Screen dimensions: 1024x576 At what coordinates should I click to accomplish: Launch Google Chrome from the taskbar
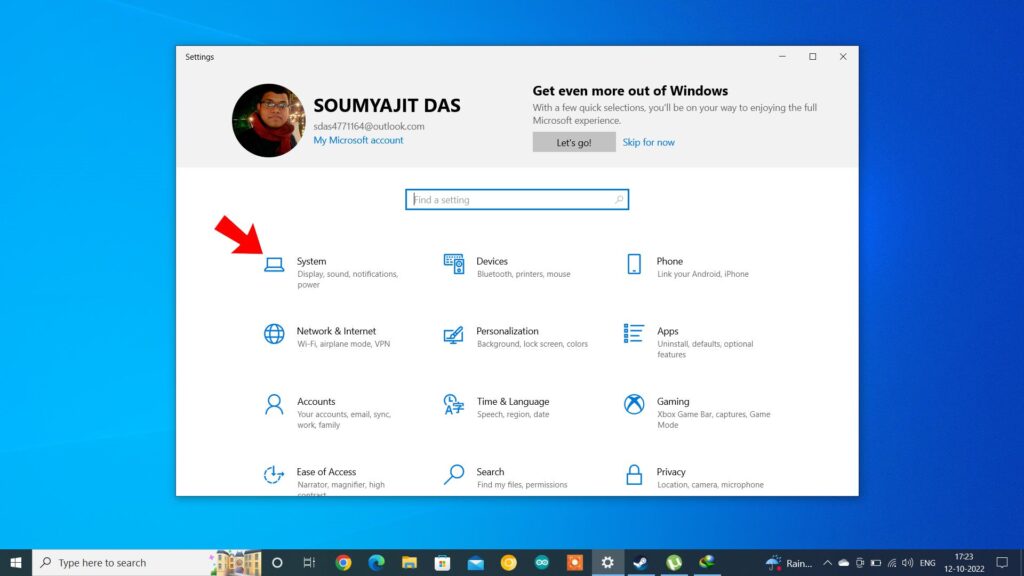coord(343,562)
